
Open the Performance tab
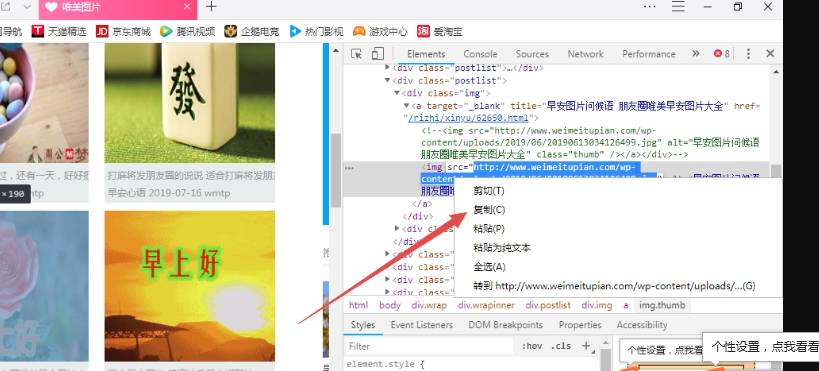[649, 54]
